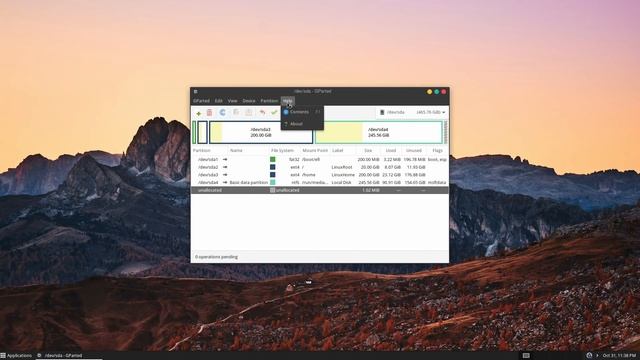The image size is (640, 360).
Task: Click the Size column header
Action: pos(368,151)
